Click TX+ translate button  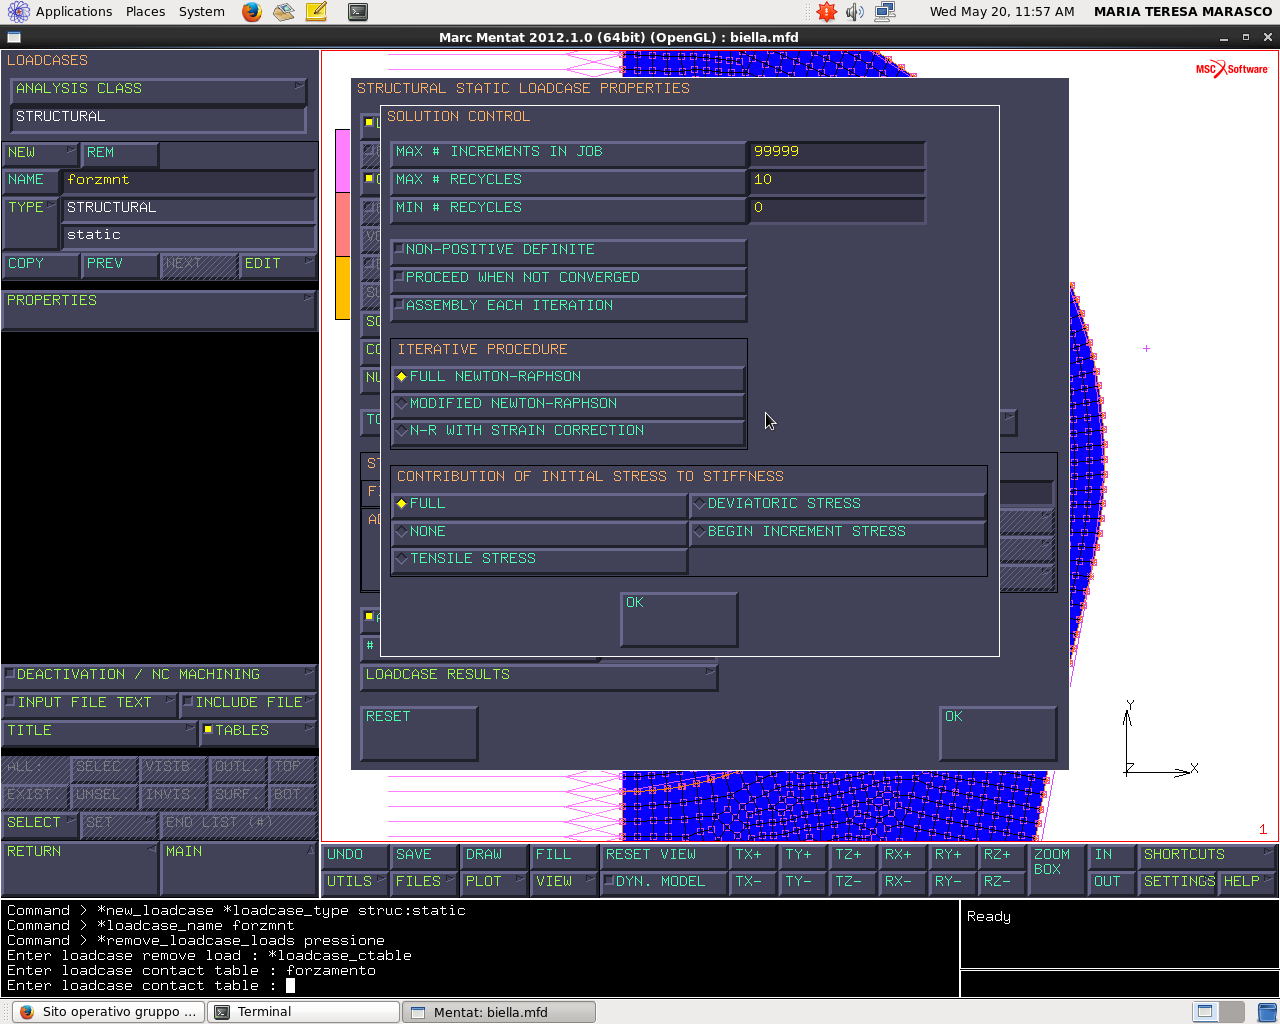[754, 855]
